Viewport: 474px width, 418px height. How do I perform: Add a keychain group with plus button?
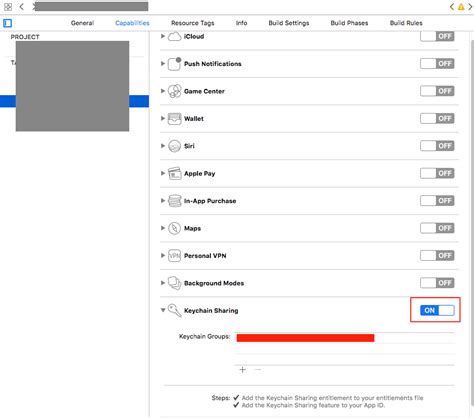click(x=242, y=370)
